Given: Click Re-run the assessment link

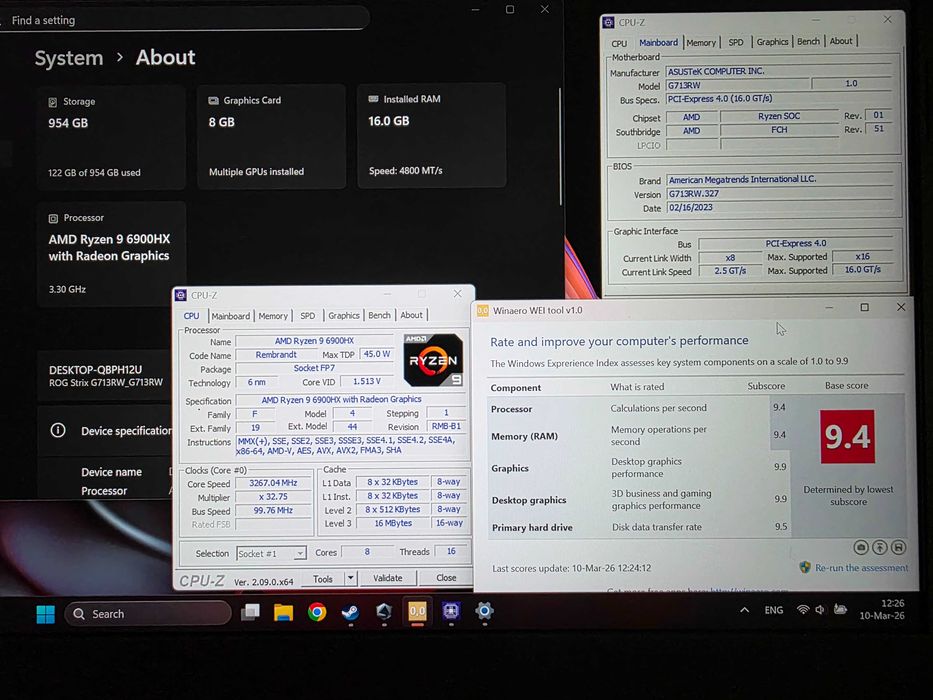Looking at the screenshot, I should [861, 567].
